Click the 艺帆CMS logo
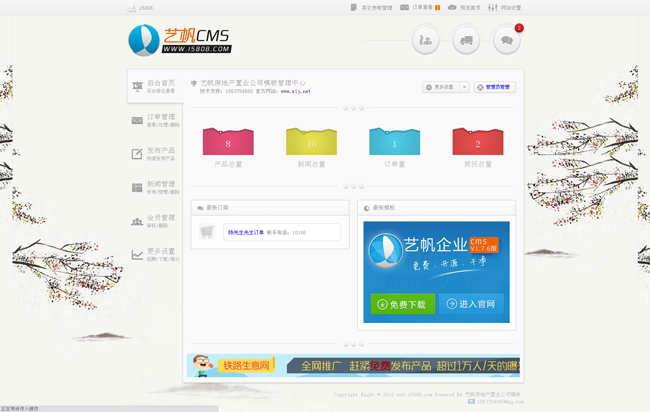650x412 pixels. click(x=180, y=40)
